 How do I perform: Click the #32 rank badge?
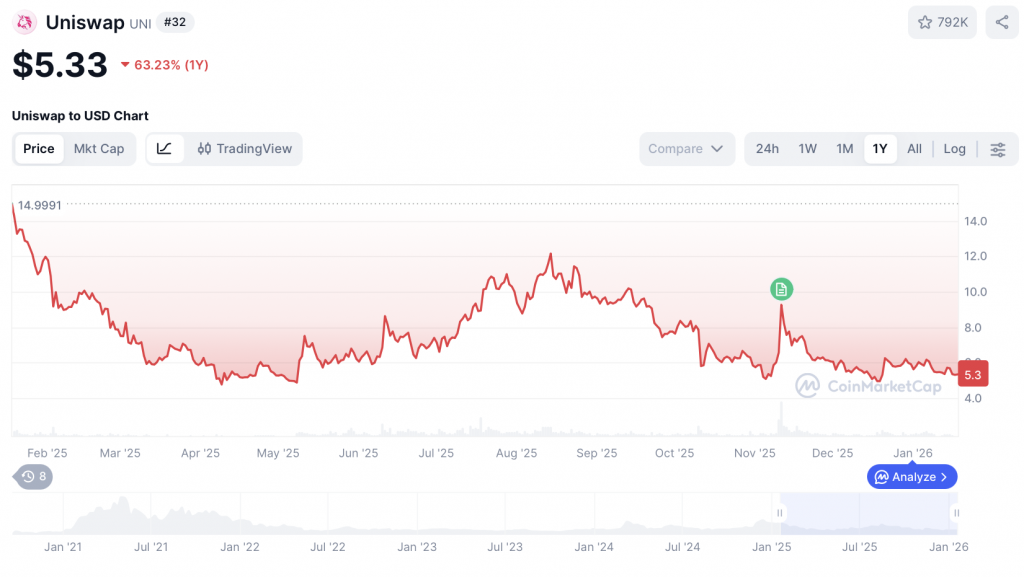(179, 22)
